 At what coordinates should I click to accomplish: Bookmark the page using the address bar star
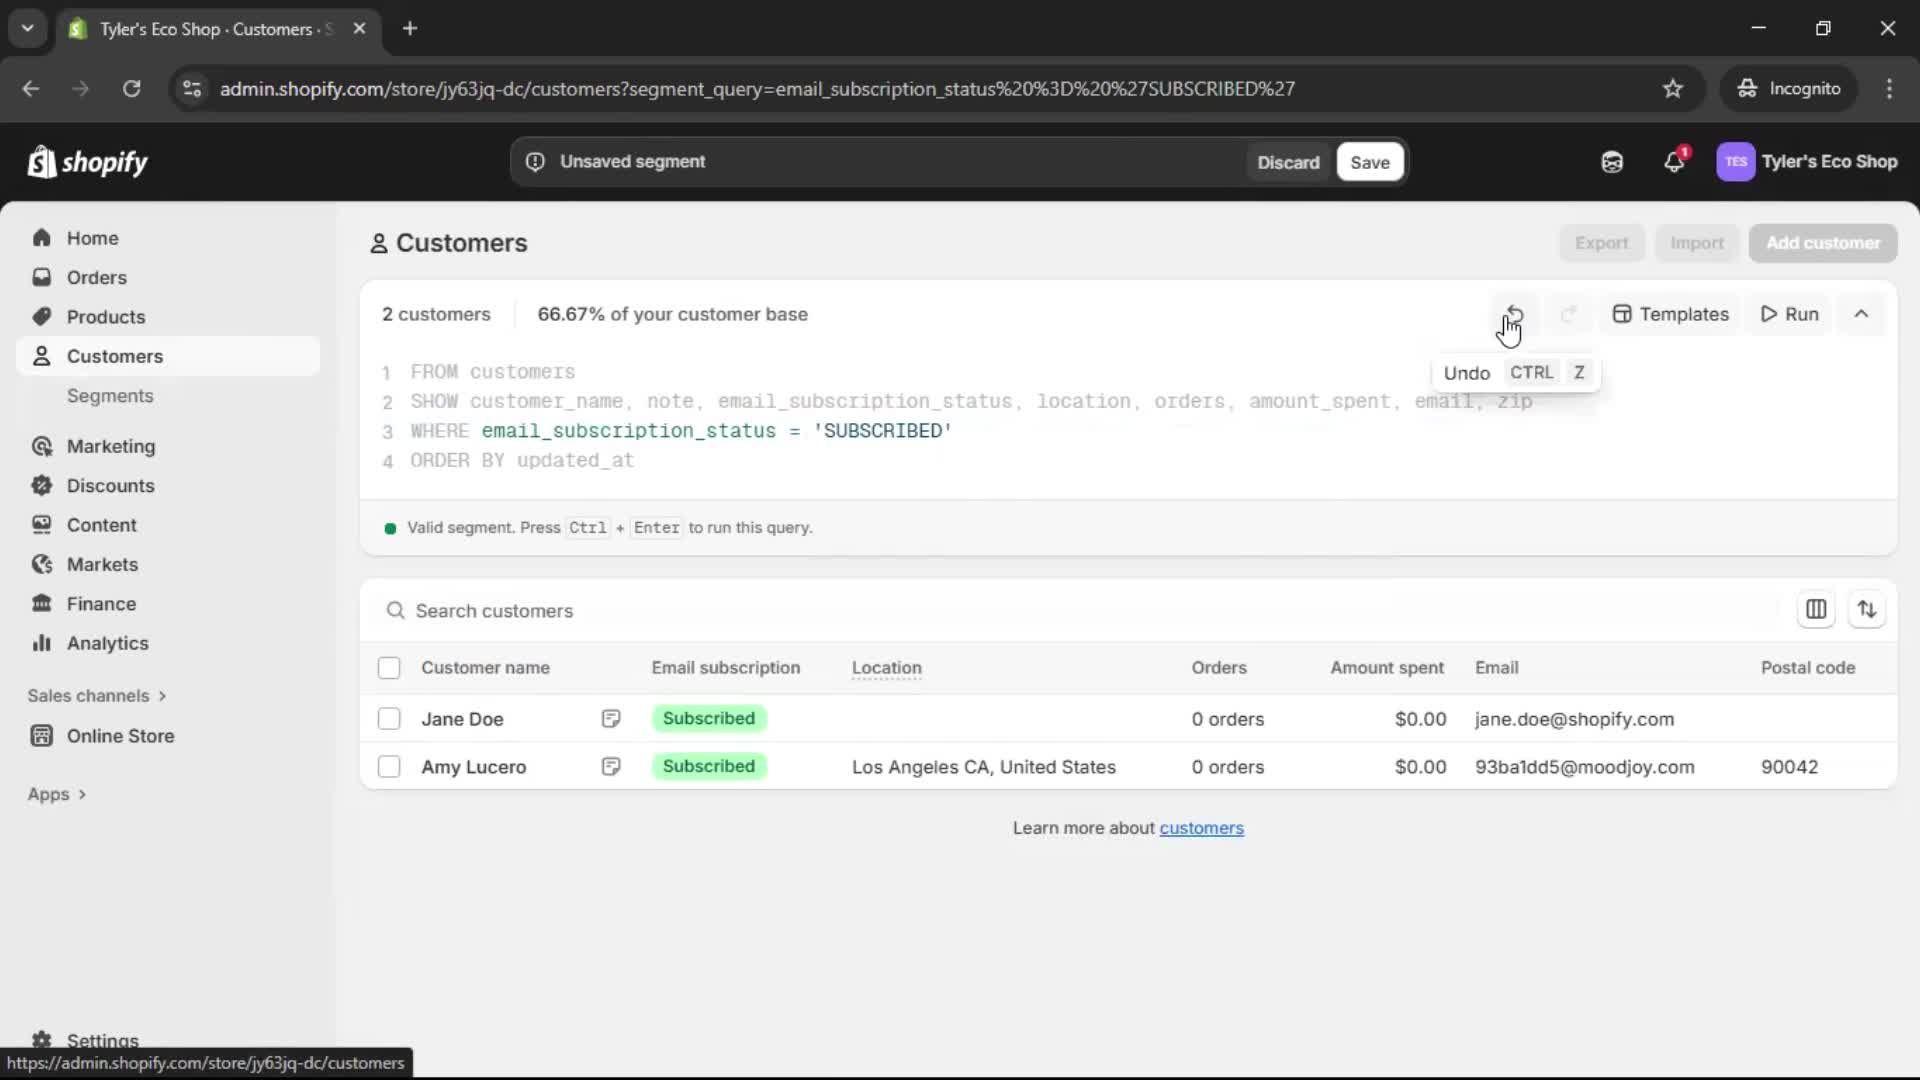(x=1673, y=88)
